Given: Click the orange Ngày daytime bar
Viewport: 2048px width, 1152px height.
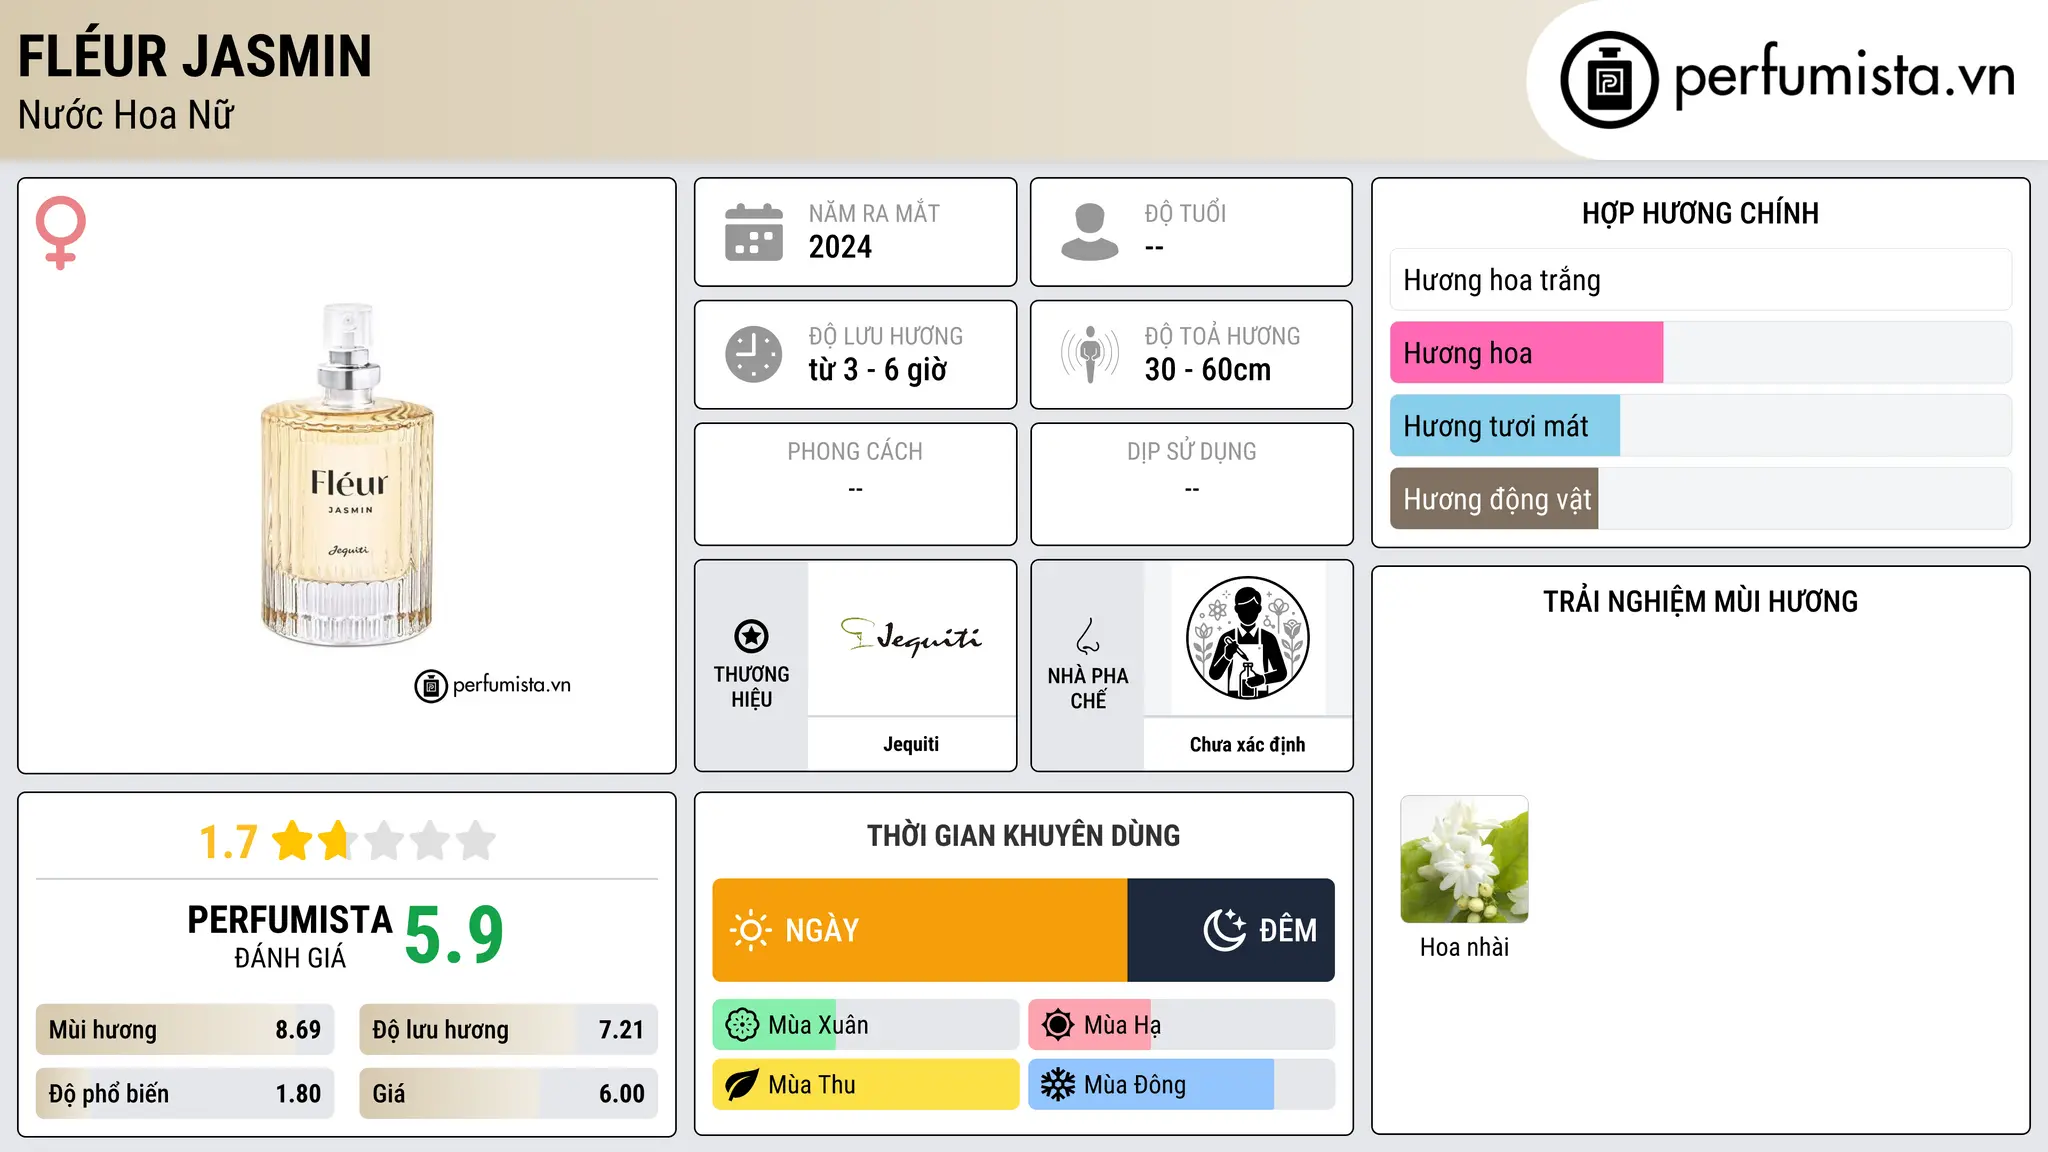Looking at the screenshot, I should [x=919, y=930].
